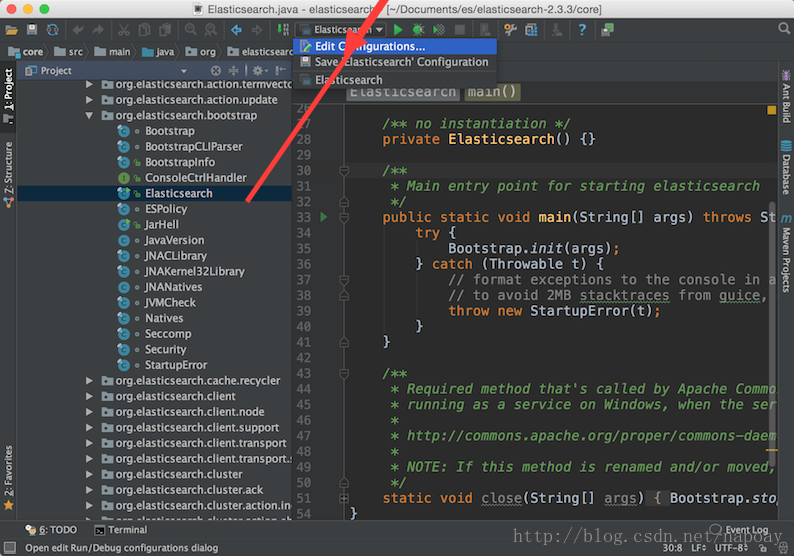The height and width of the screenshot is (556, 794).
Task: Click the Synchronize toolbar icon
Action: [x=53, y=30]
